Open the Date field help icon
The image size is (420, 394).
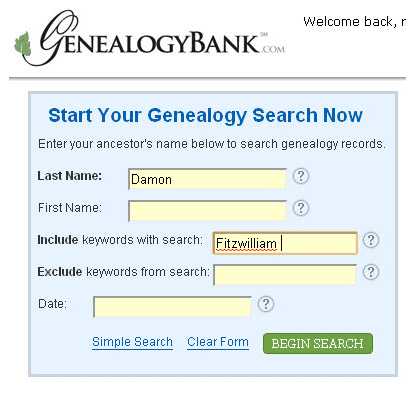(266, 304)
